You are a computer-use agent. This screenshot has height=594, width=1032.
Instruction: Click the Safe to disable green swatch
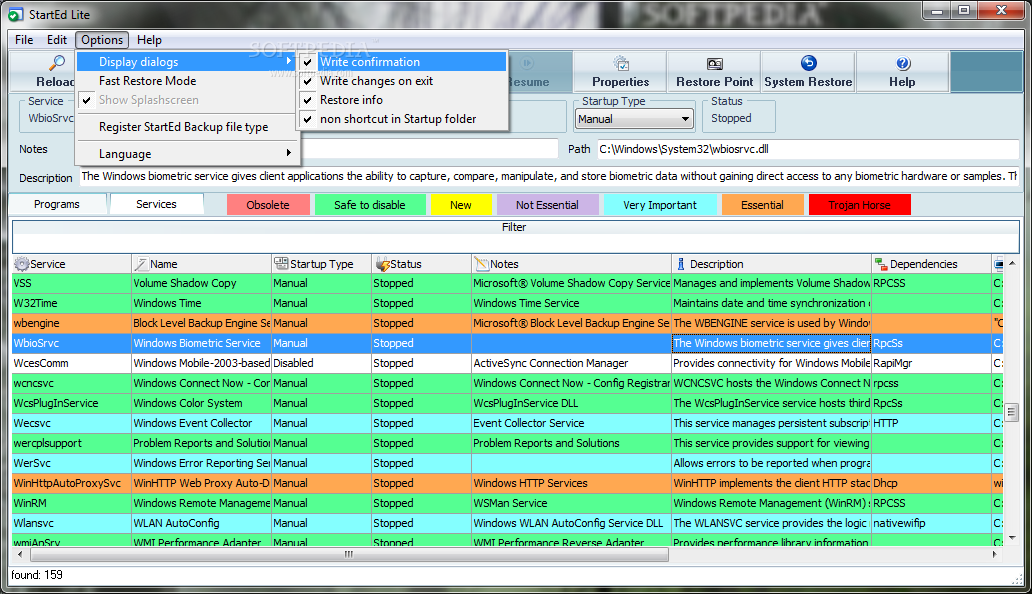point(370,205)
